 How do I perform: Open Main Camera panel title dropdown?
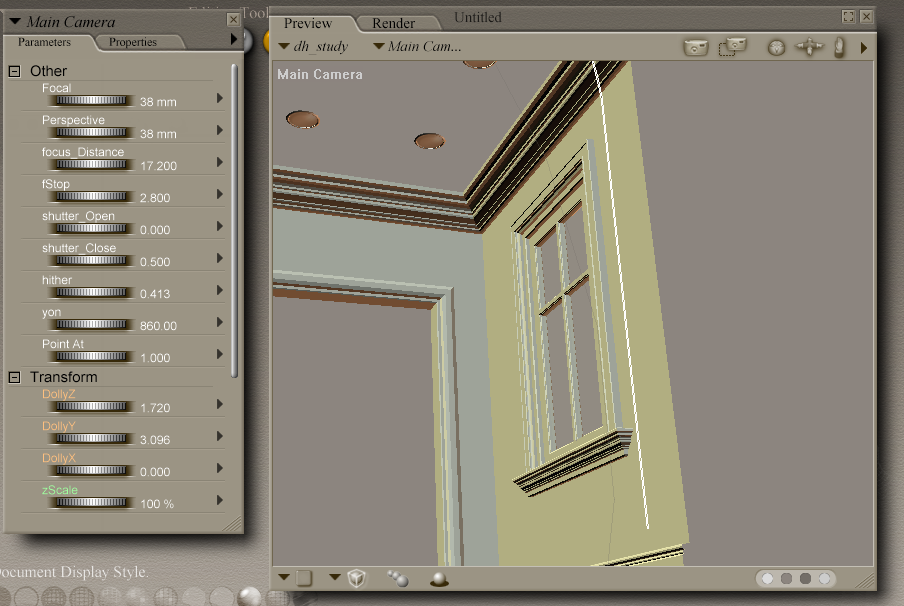[x=15, y=21]
